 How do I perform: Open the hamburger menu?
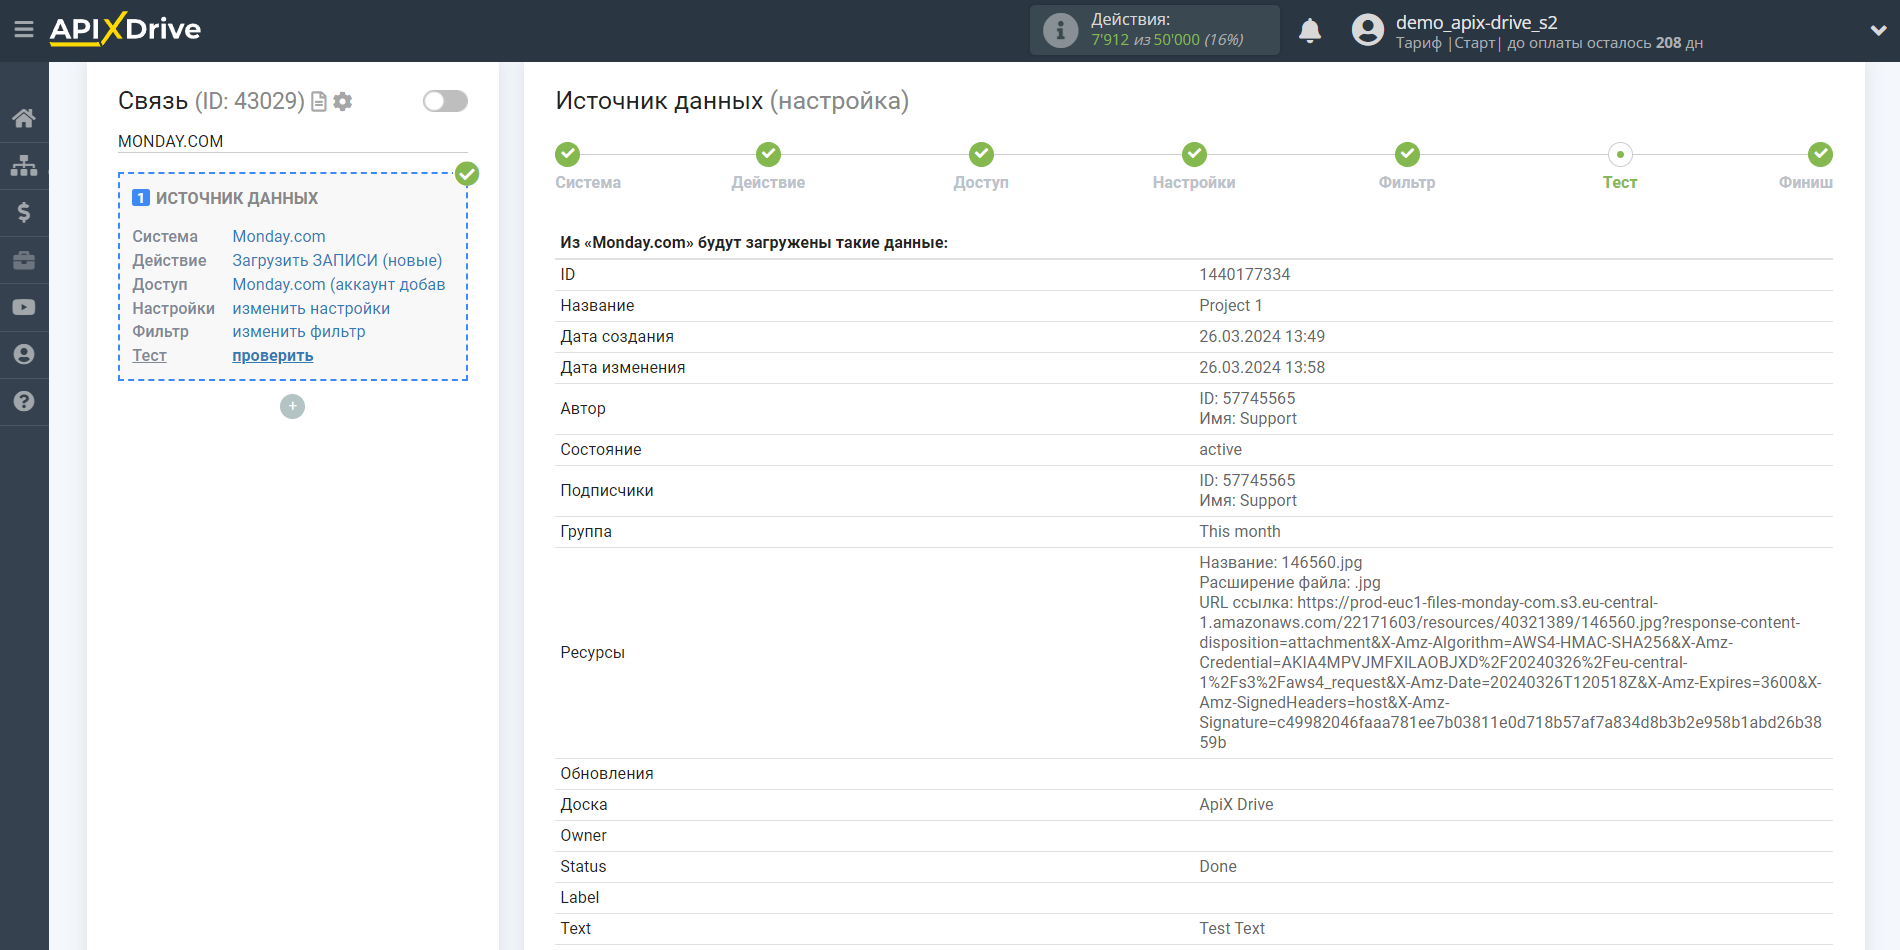24,29
